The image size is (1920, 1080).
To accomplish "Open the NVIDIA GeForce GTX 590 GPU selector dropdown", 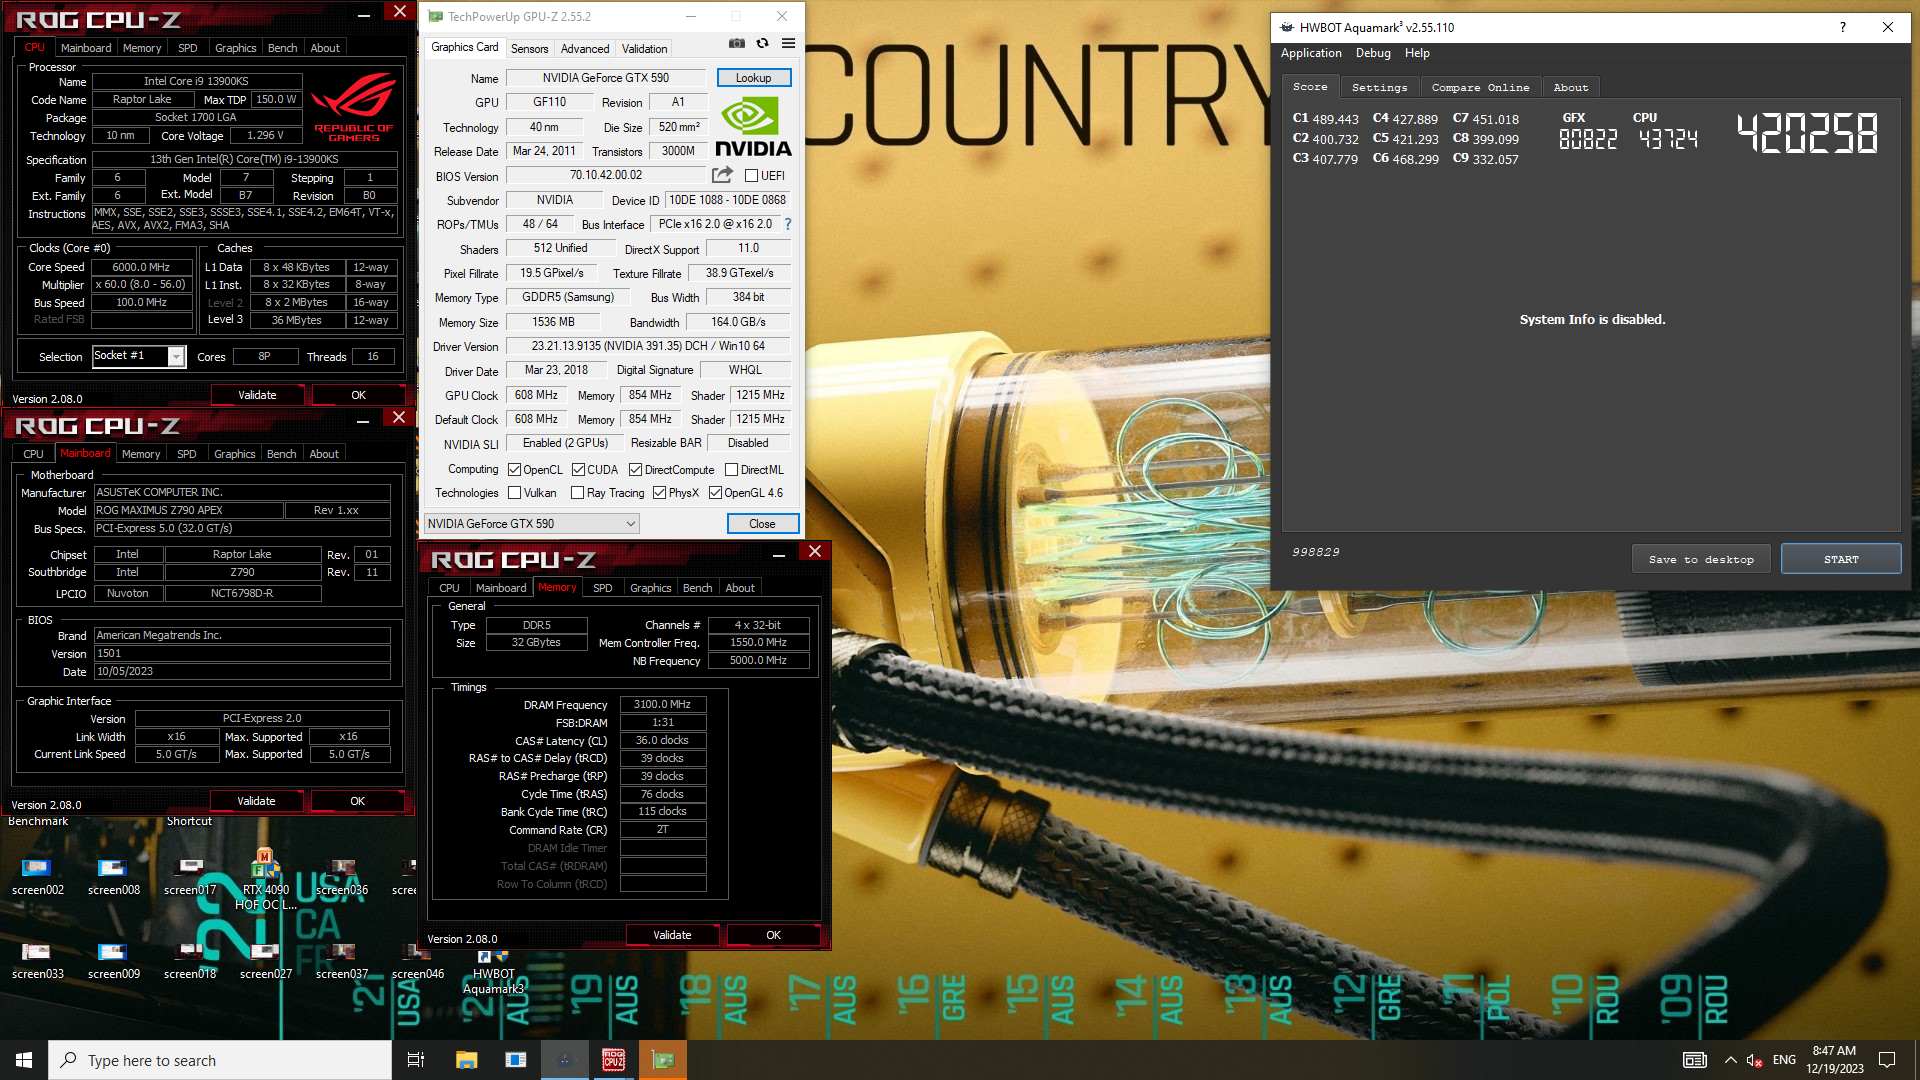I will pyautogui.click(x=531, y=523).
